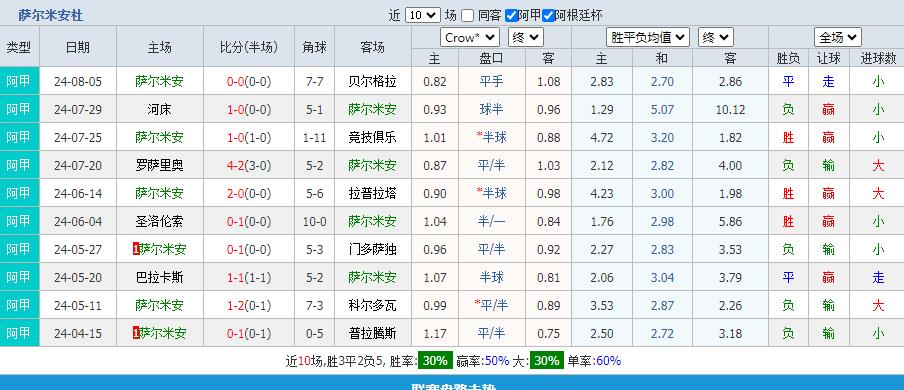Click the 平手 handicap on the 24-08-05 row
The image size is (904, 390).
(491, 81)
